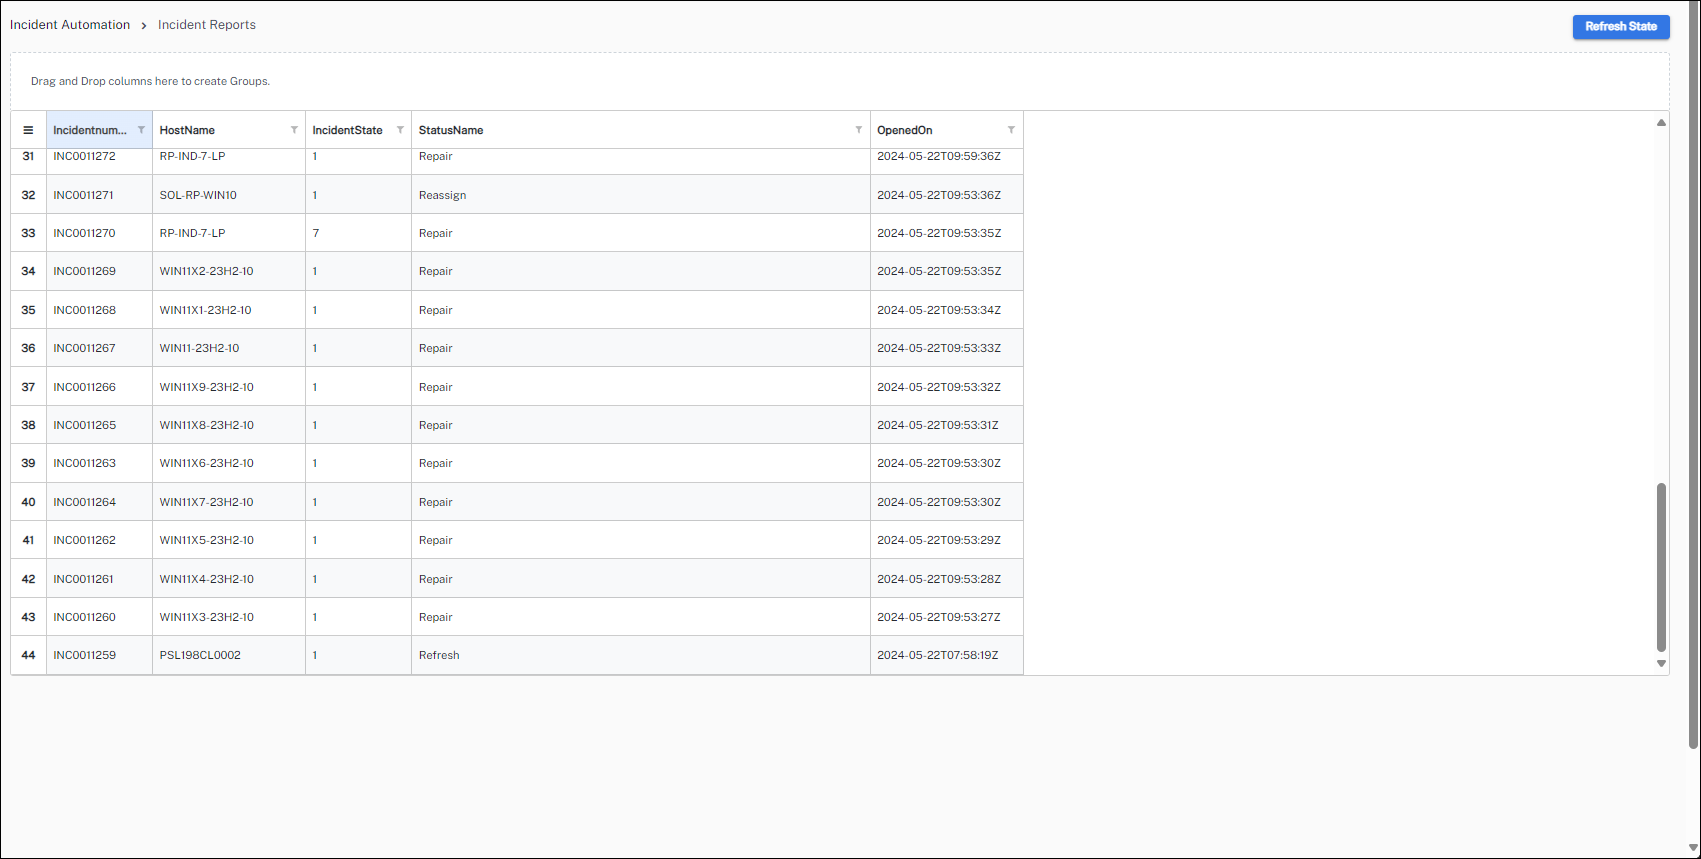Open the StatusName column filter icon
This screenshot has width=1701, height=859.
pyautogui.click(x=858, y=130)
